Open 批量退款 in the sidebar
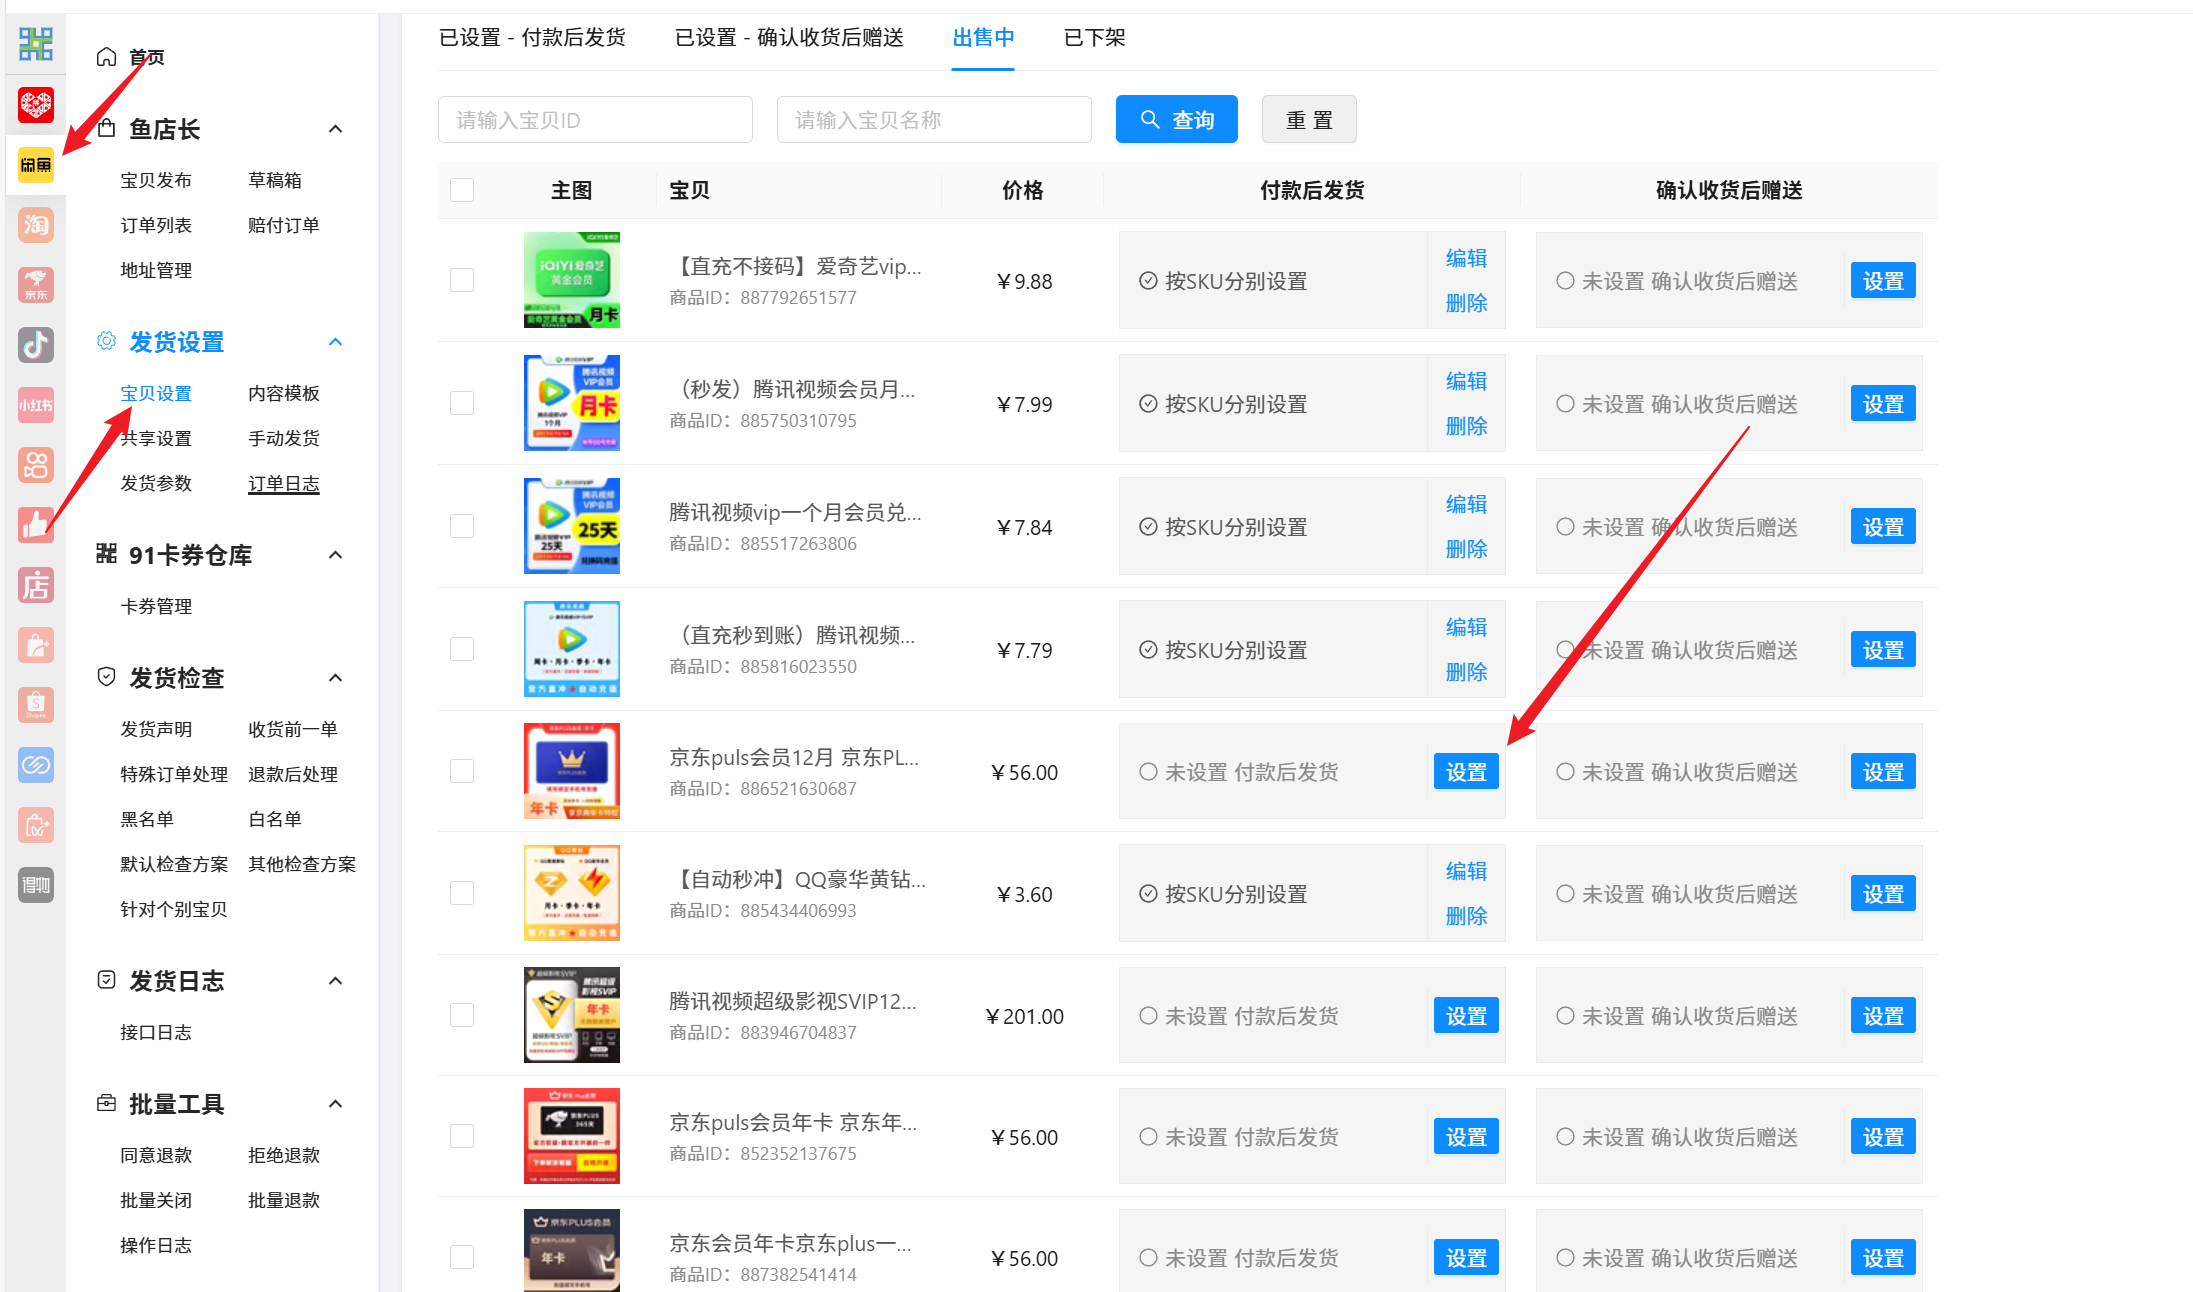 coord(284,1200)
